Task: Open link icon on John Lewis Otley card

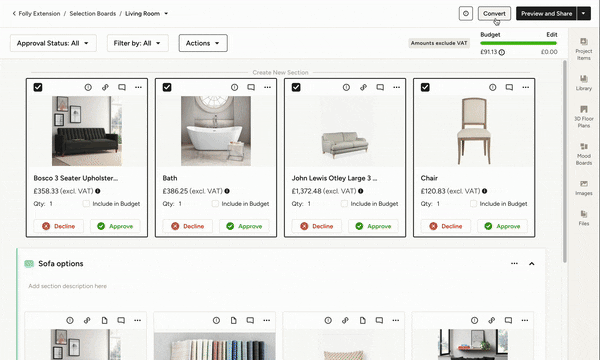Action: (x=363, y=87)
